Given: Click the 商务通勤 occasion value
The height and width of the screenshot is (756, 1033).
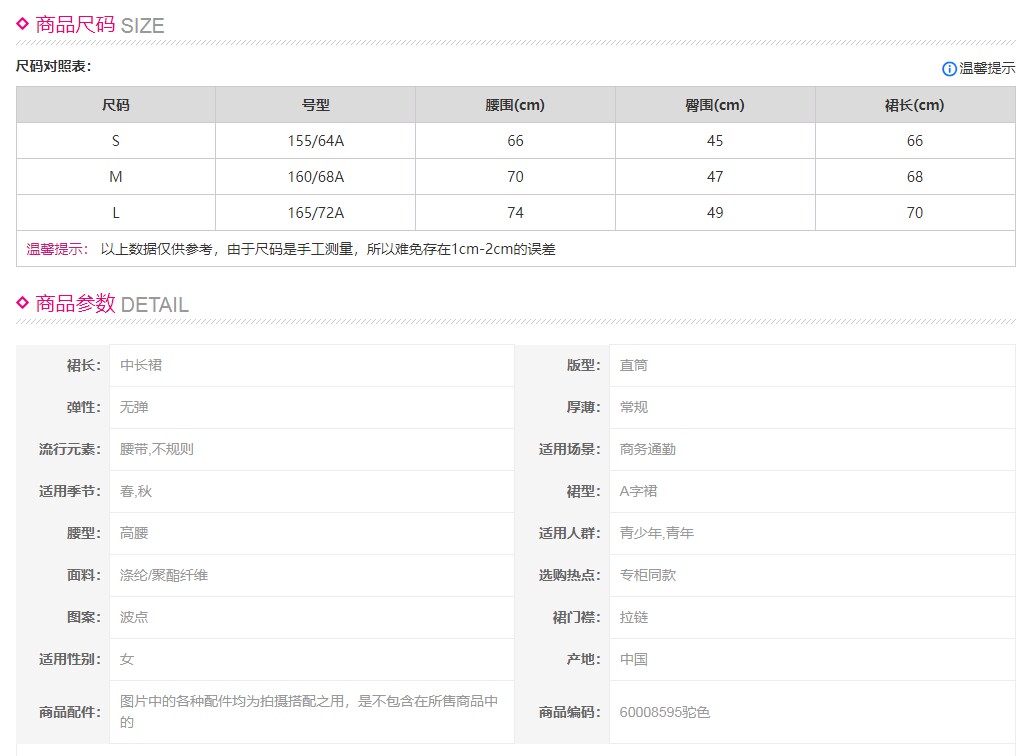Looking at the screenshot, I should (x=648, y=449).
